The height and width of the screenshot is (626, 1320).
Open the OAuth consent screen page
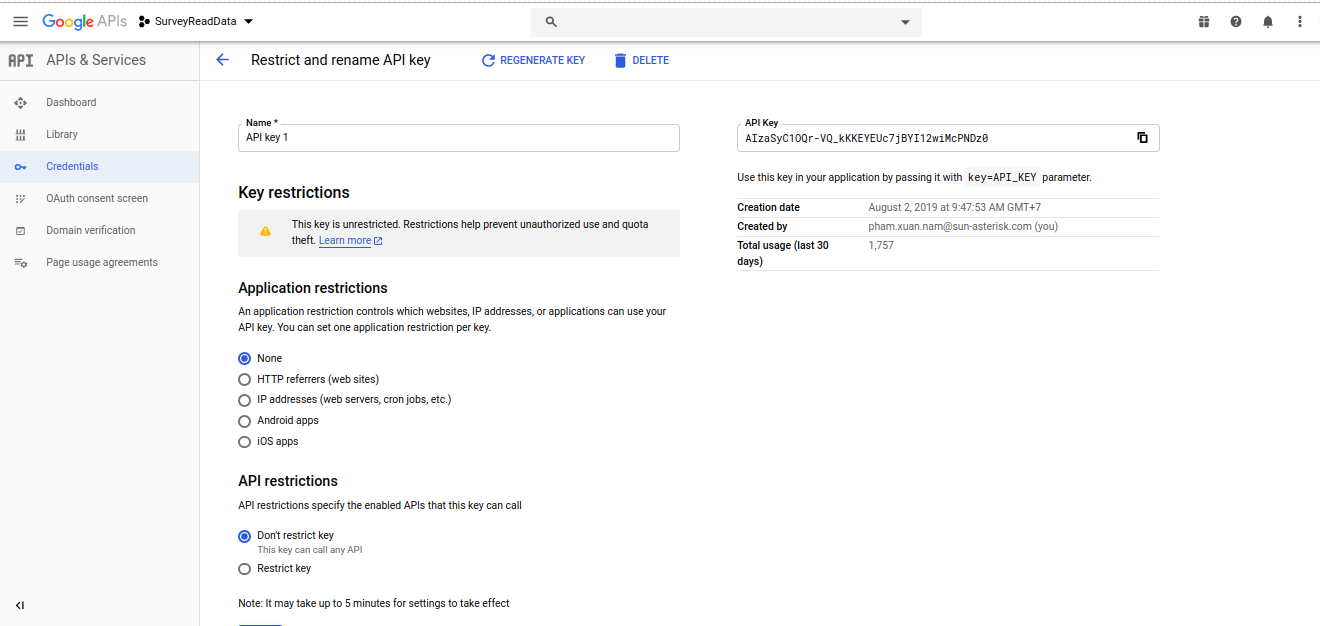coord(96,198)
